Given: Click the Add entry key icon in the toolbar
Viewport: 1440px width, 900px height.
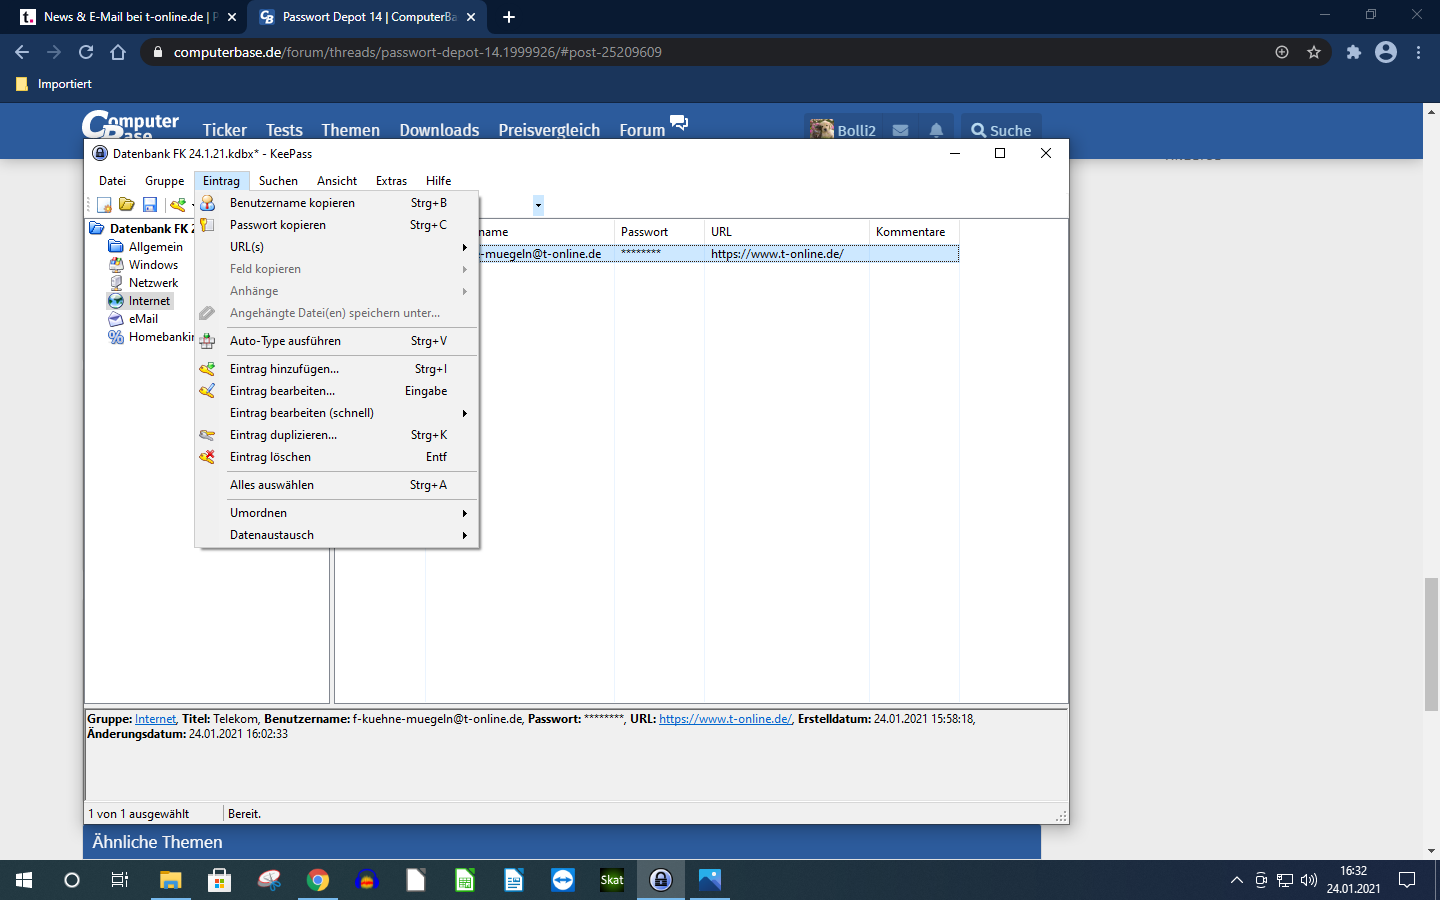Looking at the screenshot, I should pos(178,205).
